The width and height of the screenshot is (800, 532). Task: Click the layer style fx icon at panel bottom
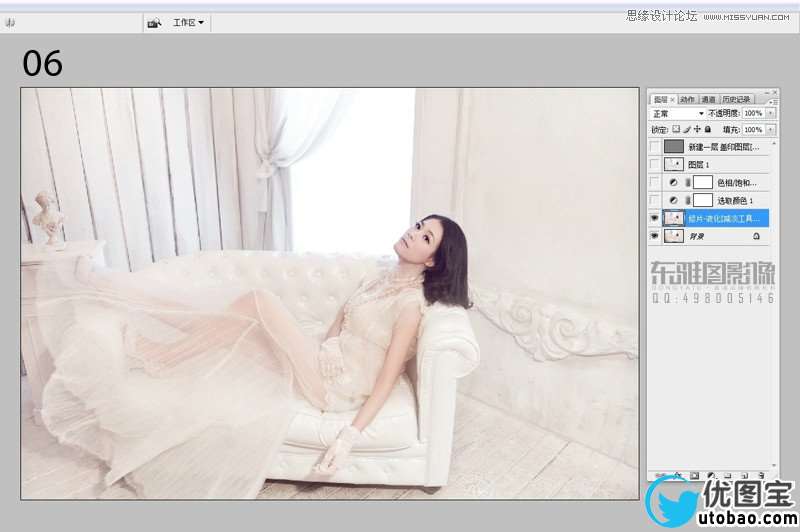[678, 475]
